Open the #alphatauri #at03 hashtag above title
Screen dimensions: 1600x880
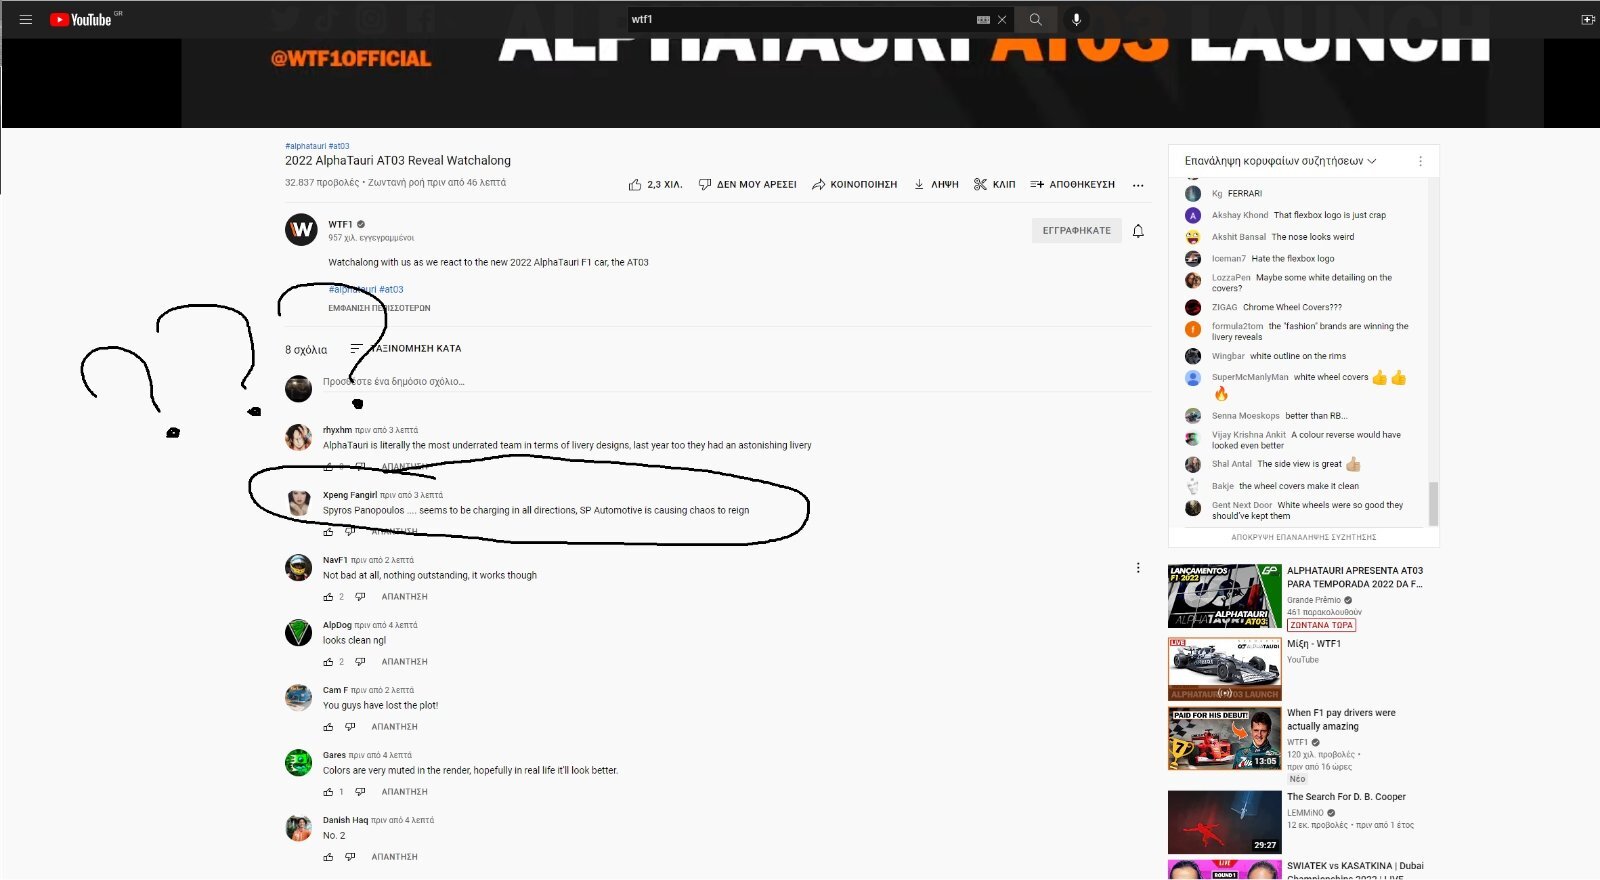[x=317, y=146]
